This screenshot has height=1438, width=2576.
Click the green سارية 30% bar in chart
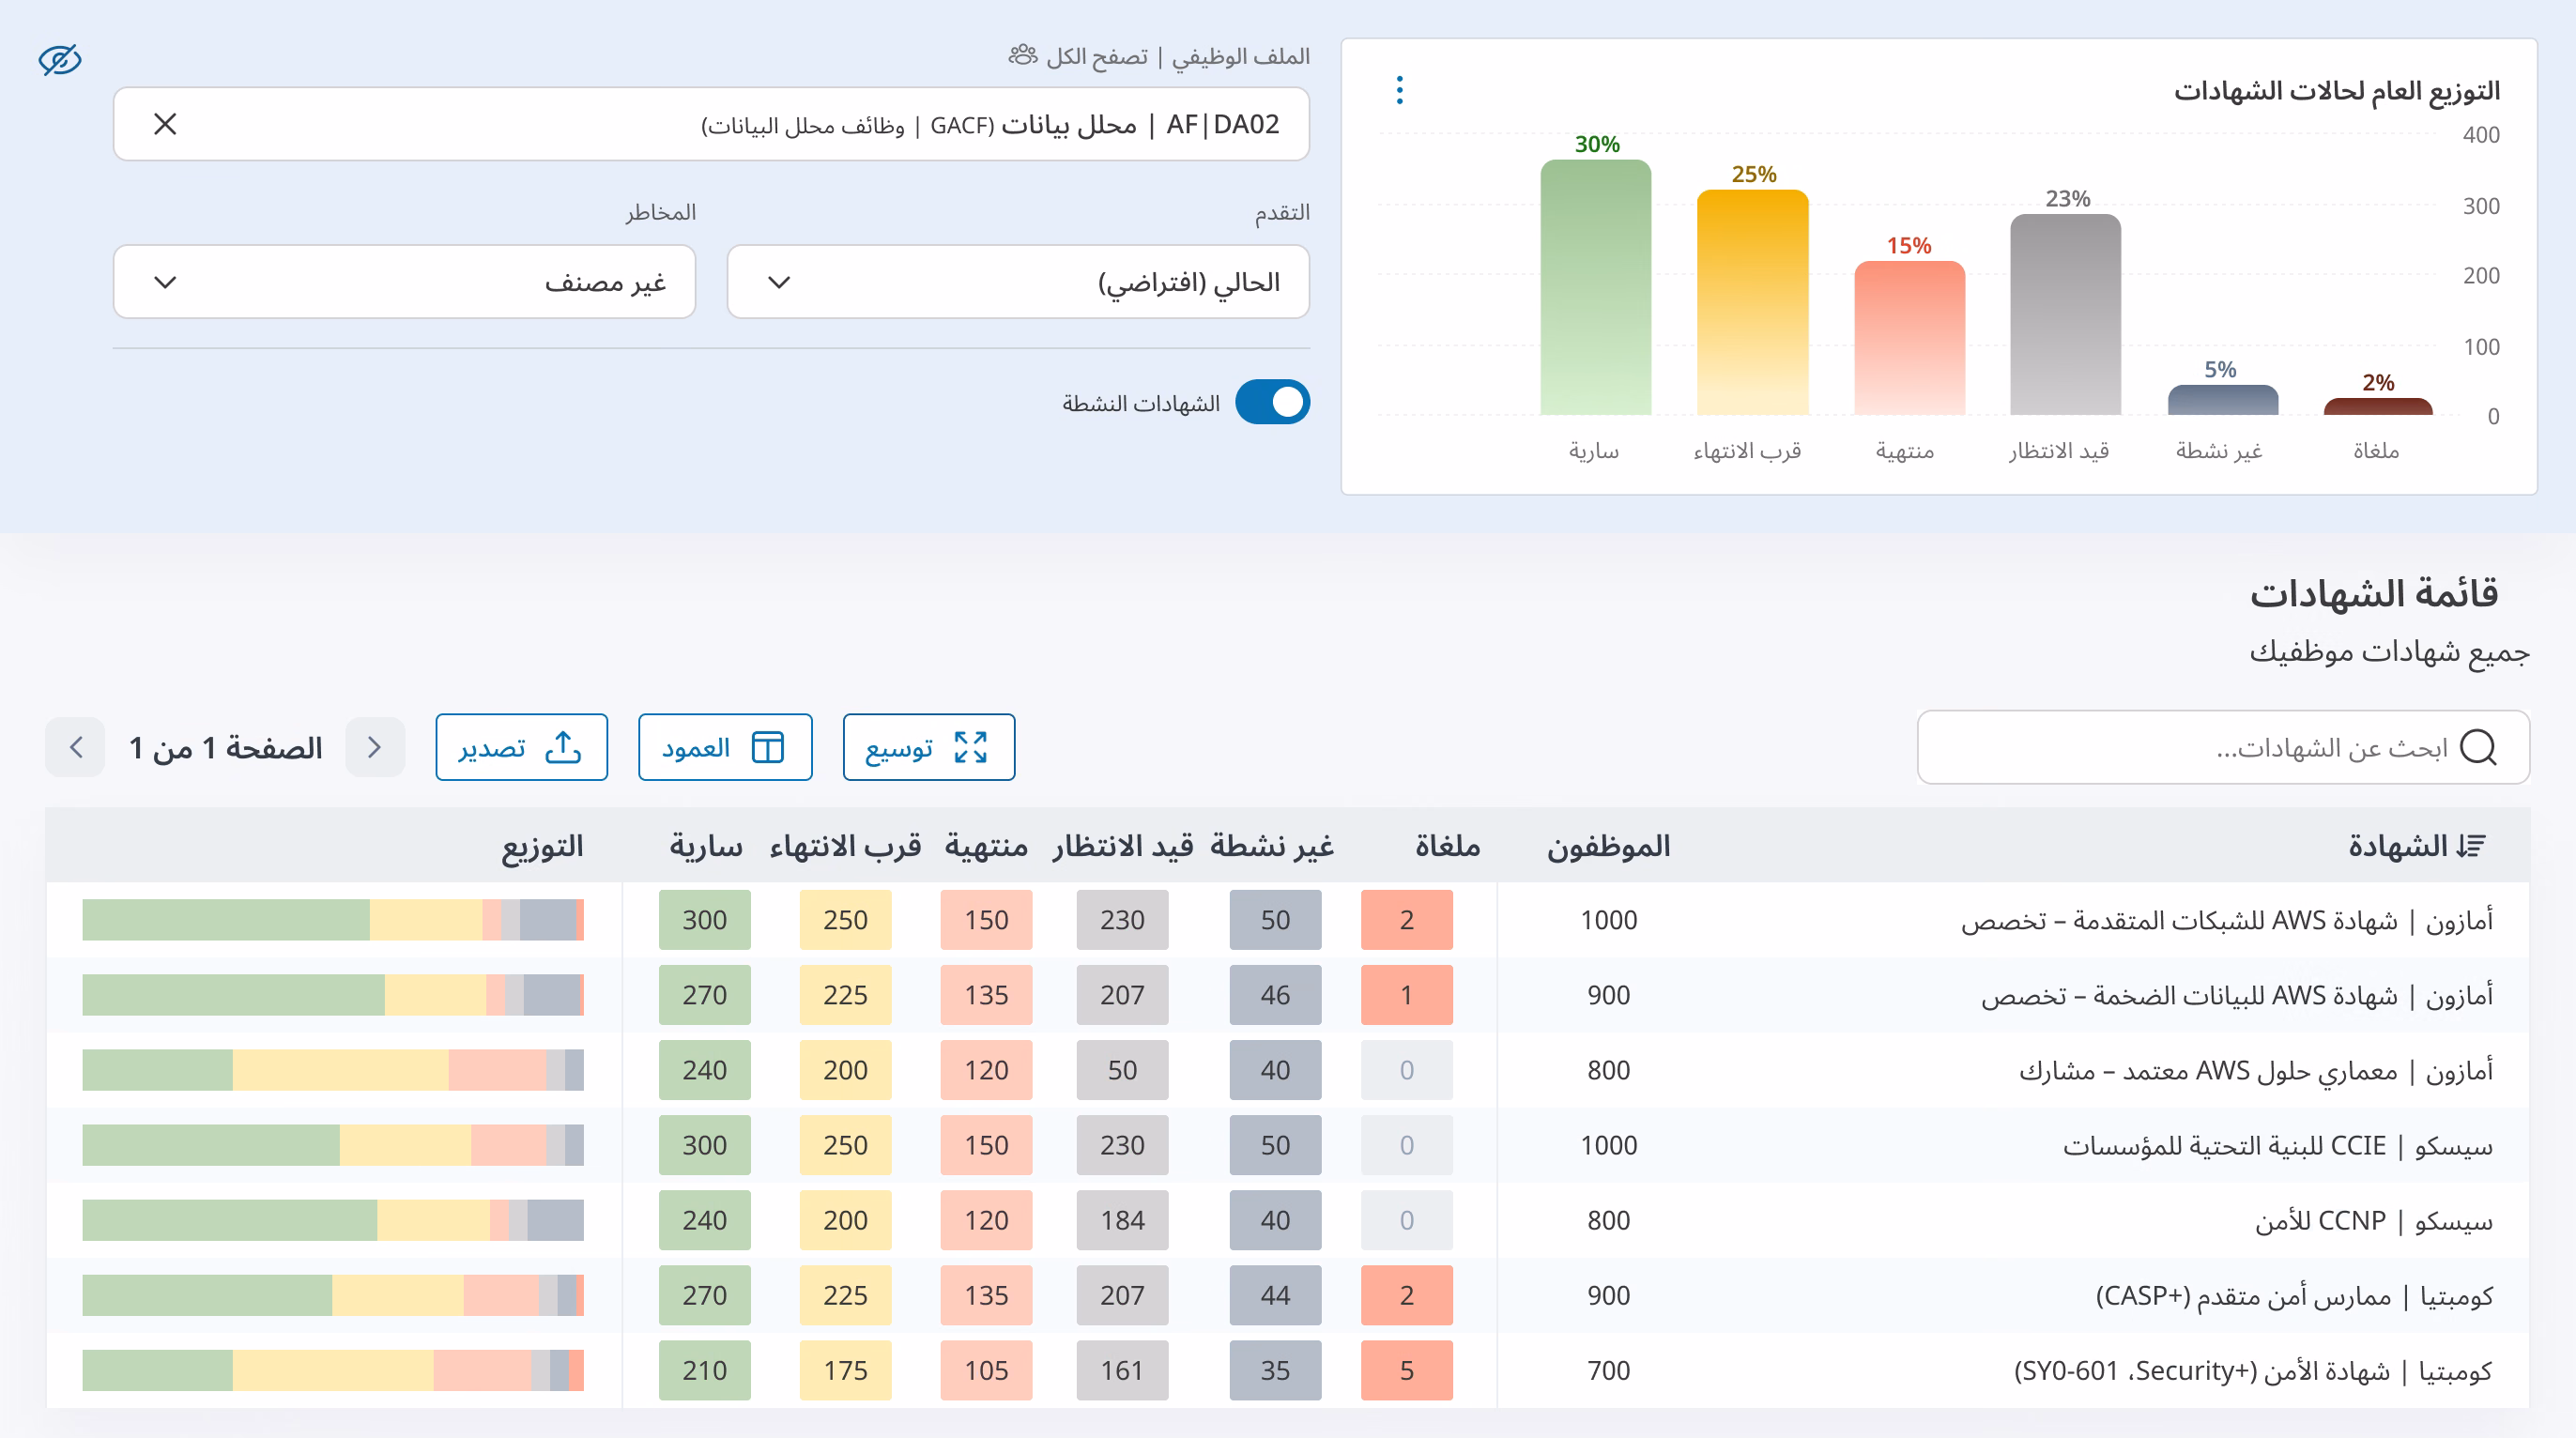(x=1595, y=288)
